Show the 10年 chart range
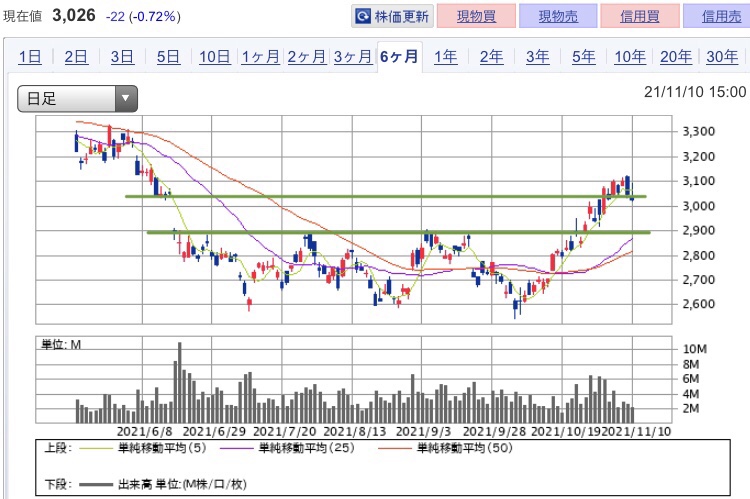This screenshot has width=750, height=499. [x=630, y=56]
